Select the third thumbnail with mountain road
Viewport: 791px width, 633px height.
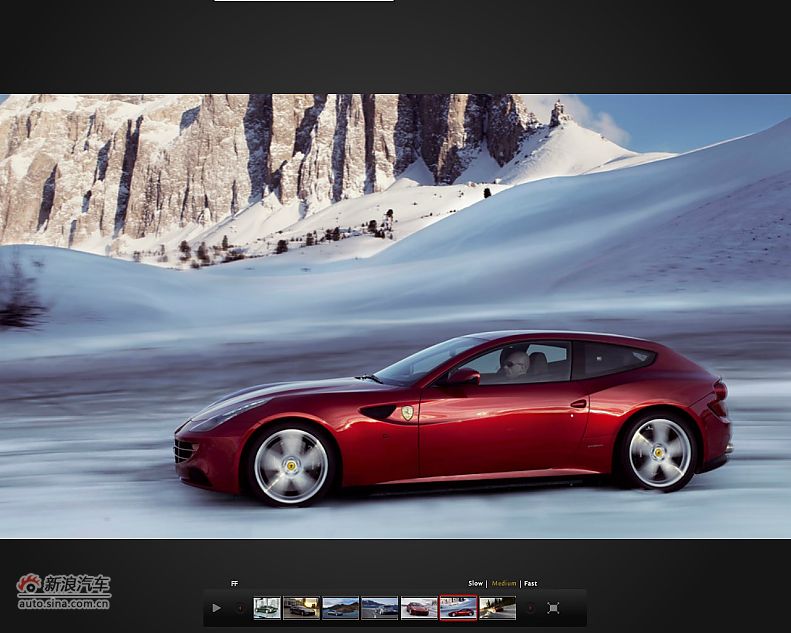[340, 608]
